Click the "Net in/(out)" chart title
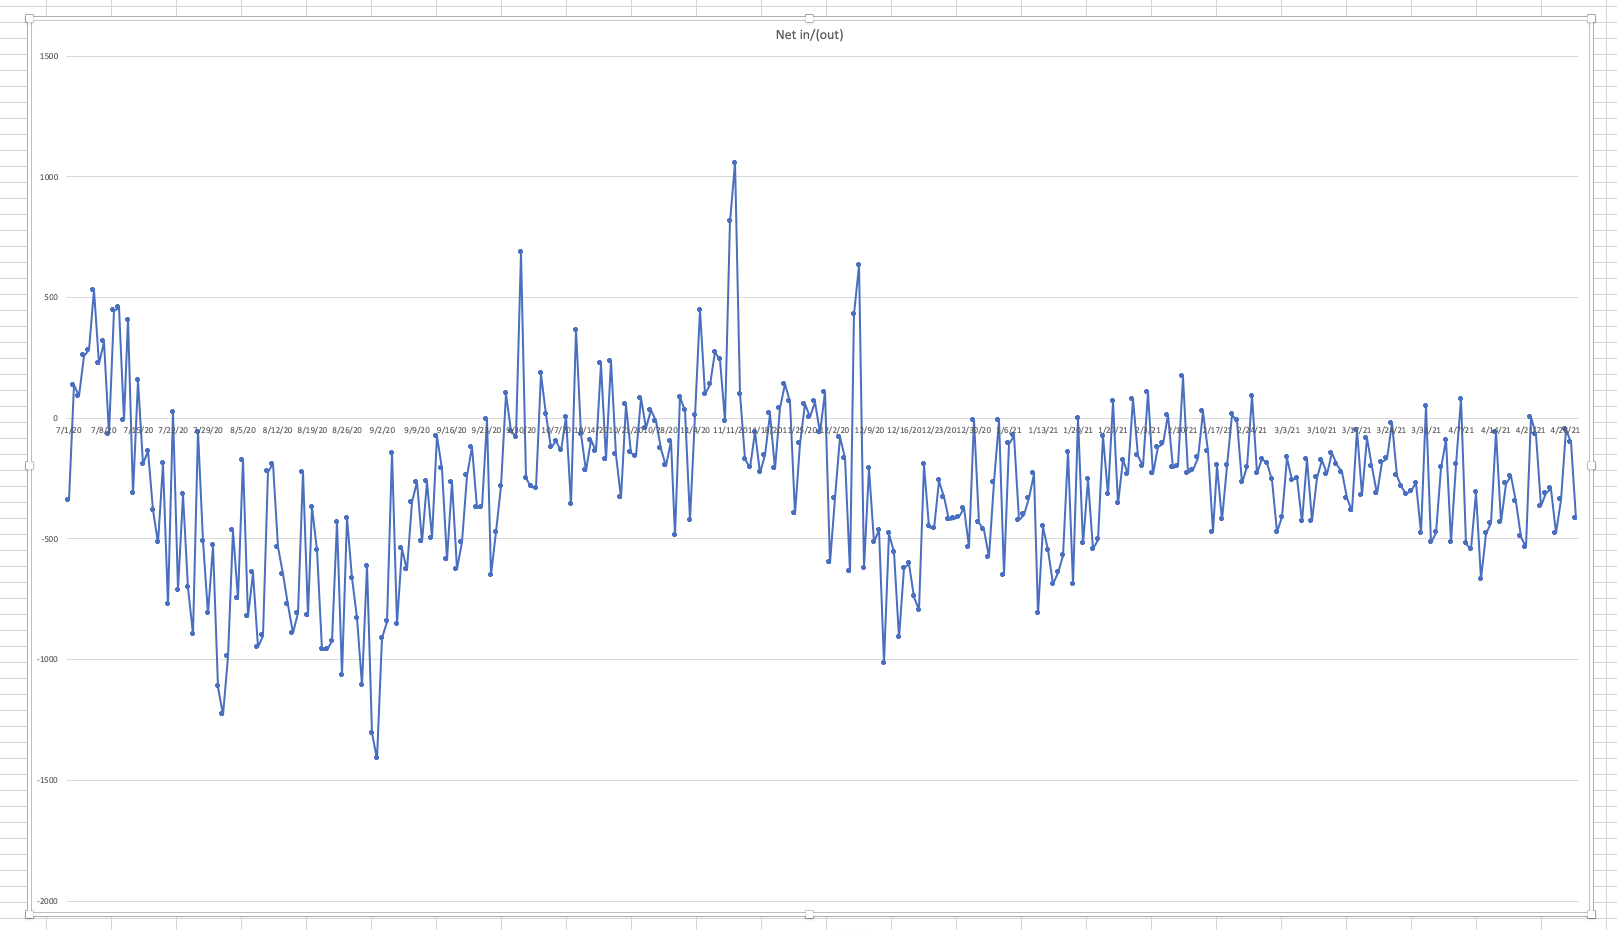 (x=809, y=35)
